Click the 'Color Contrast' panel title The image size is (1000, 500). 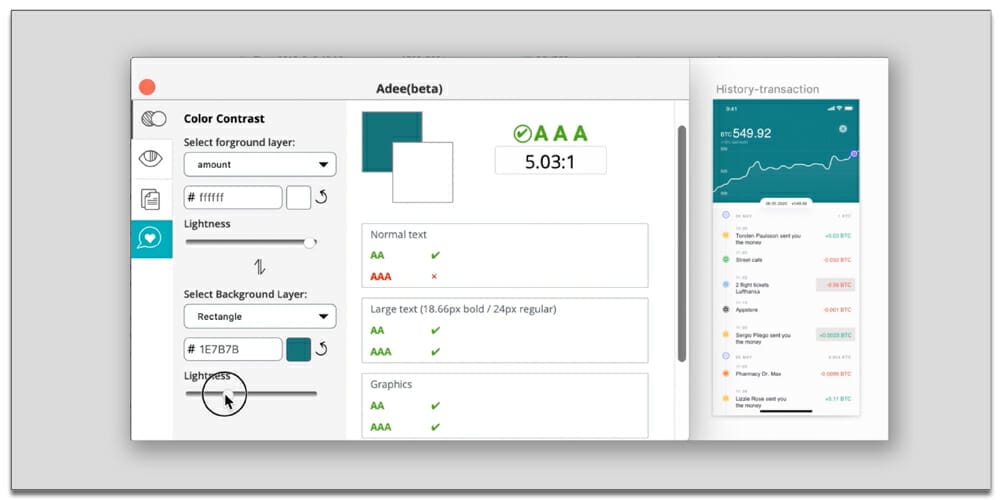[x=224, y=119]
